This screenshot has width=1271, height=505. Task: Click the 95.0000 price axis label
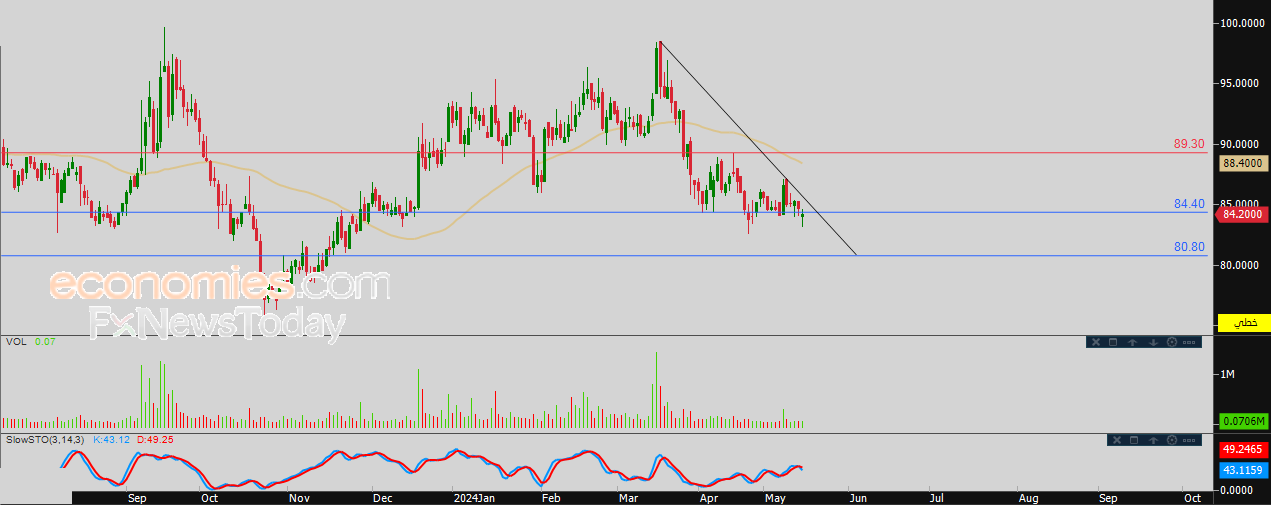(x=1241, y=83)
